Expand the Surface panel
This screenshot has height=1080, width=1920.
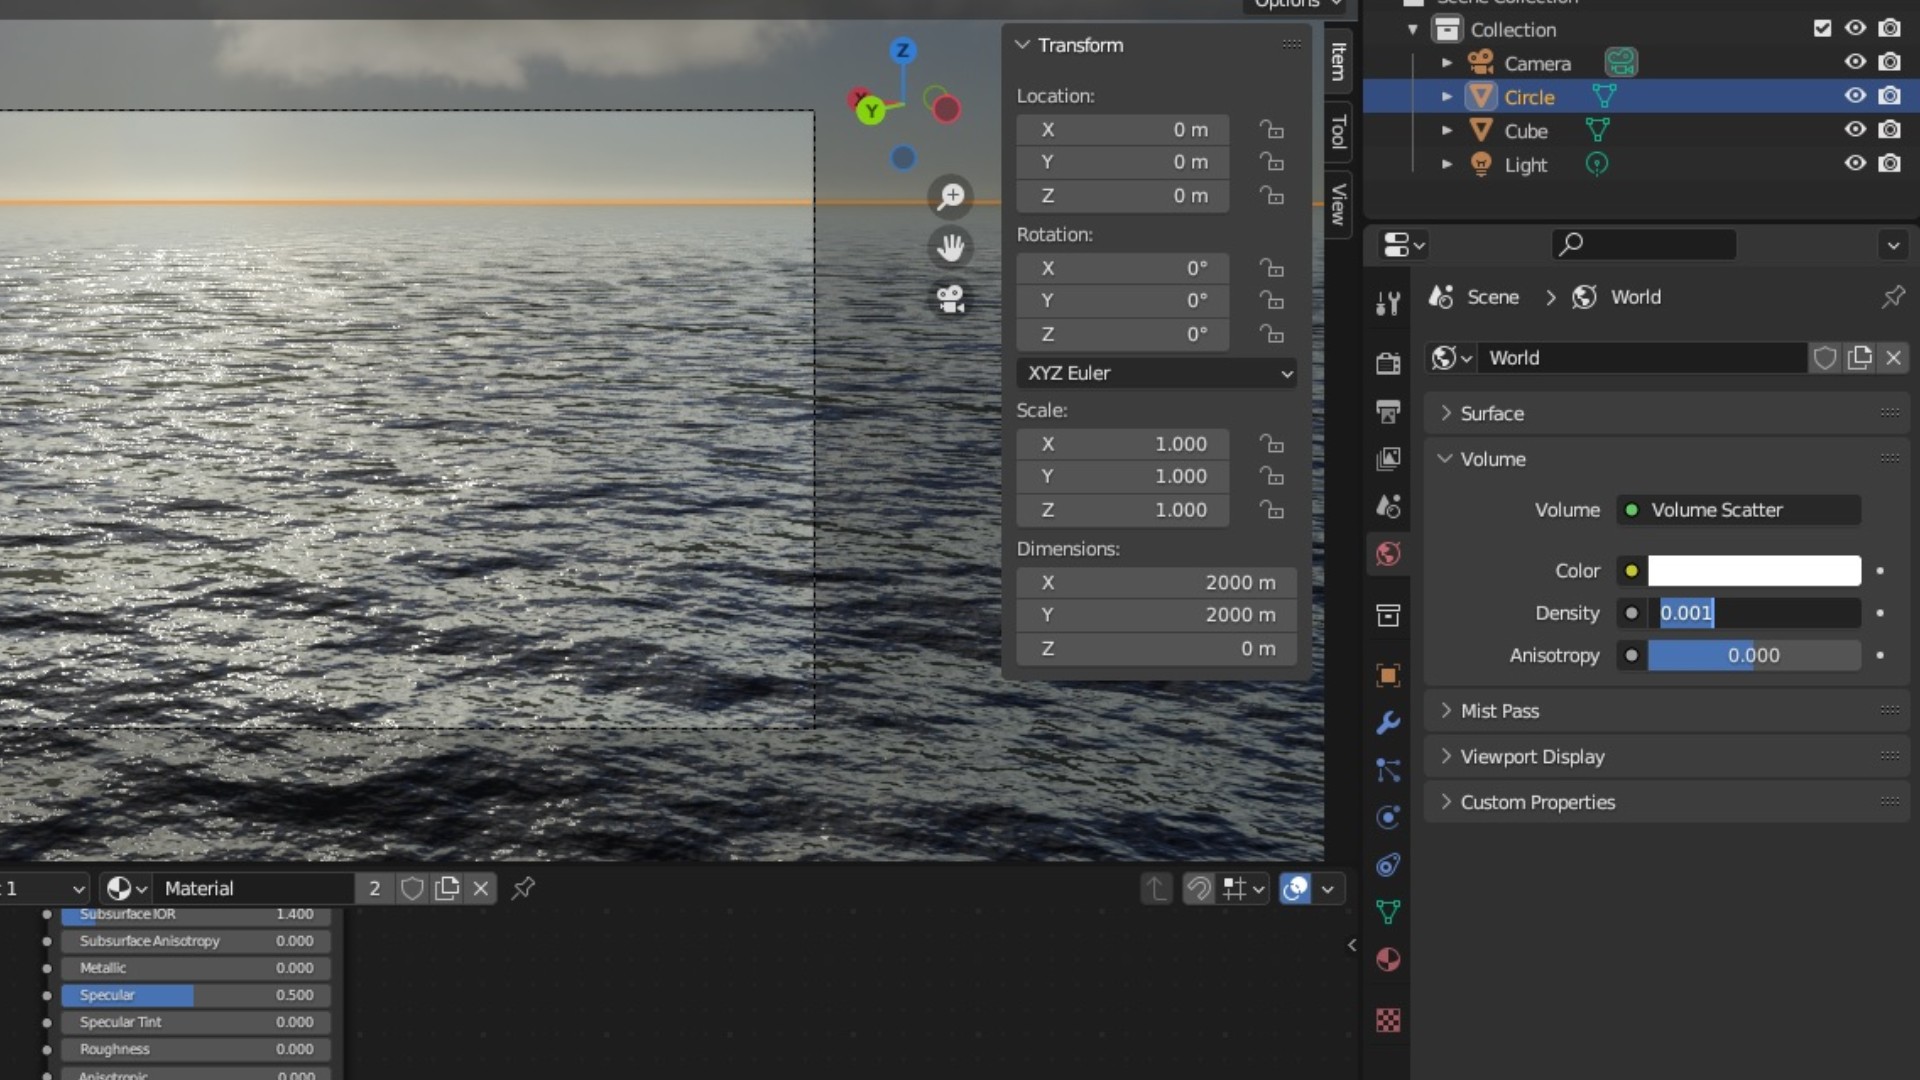pyautogui.click(x=1492, y=413)
